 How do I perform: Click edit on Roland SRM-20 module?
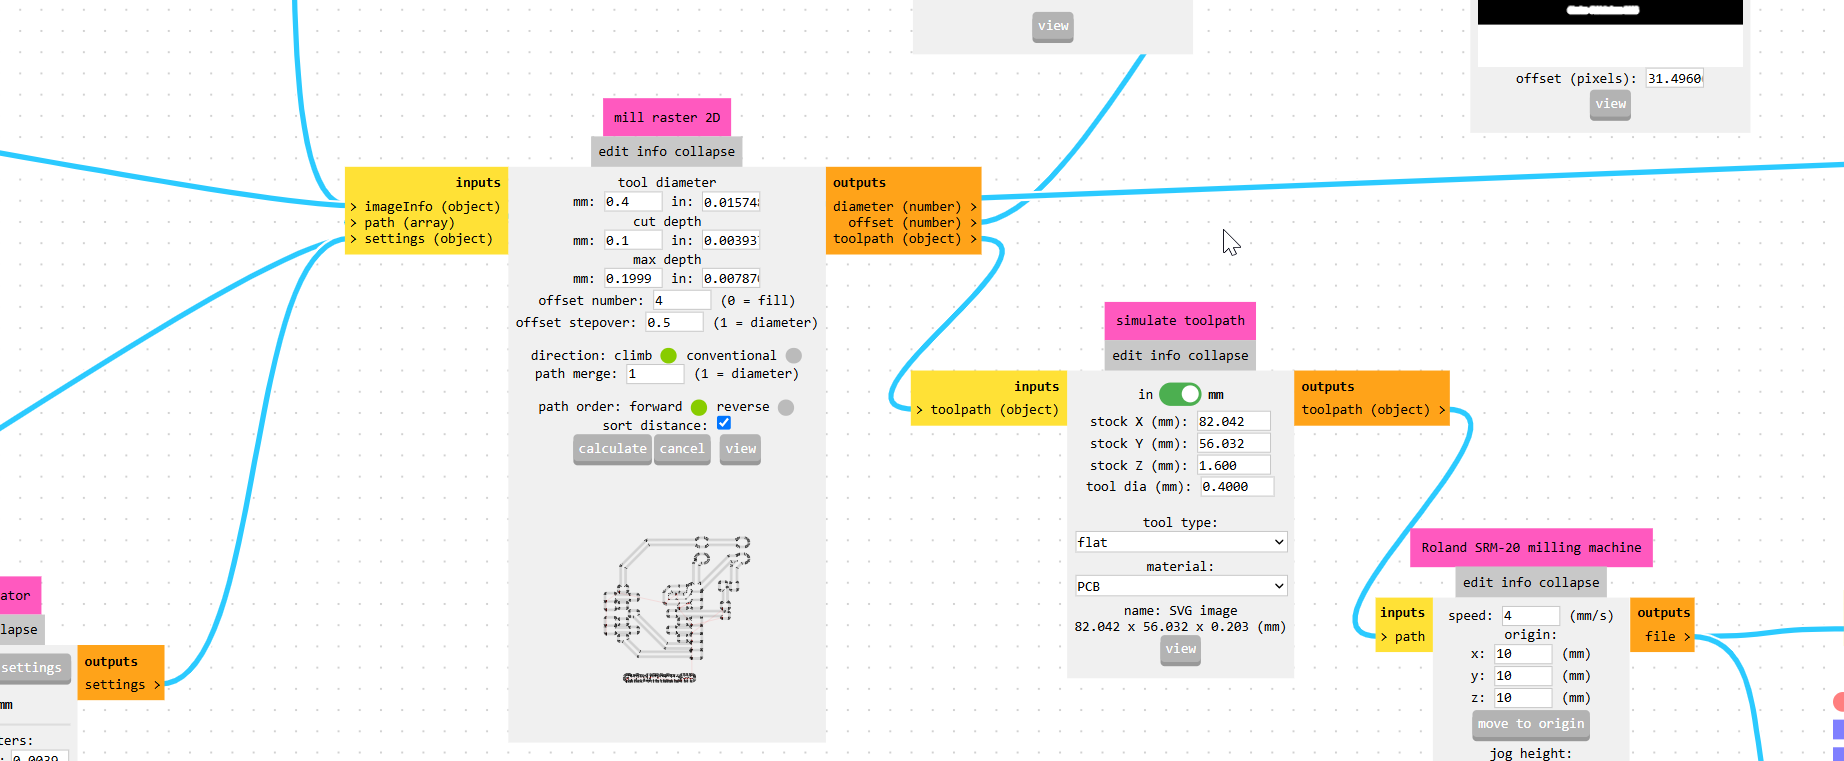[x=1478, y=583]
